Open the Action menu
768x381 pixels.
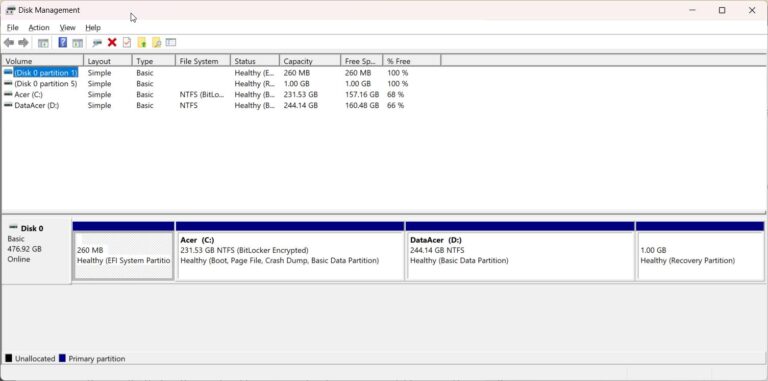[39, 27]
